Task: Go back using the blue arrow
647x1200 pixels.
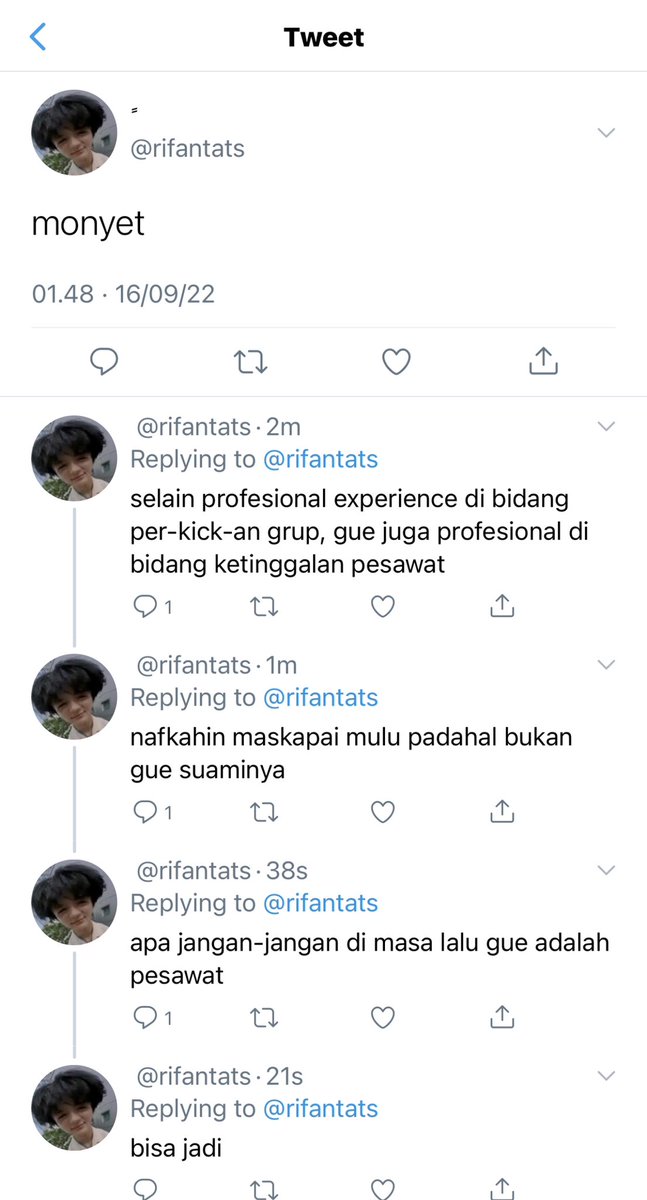Action: [x=38, y=38]
